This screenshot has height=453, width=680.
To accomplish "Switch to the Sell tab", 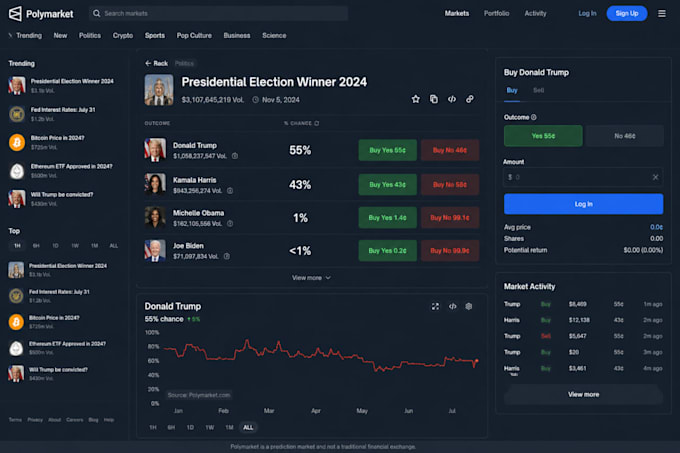I will tap(538, 90).
